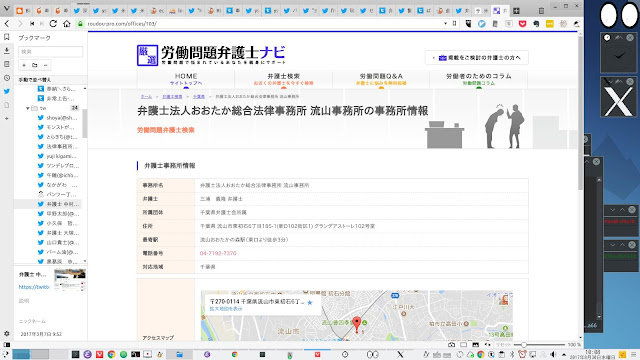This screenshot has height=360, width=640.
Task: Go to the browser home page
Action: click(x=67, y=24)
